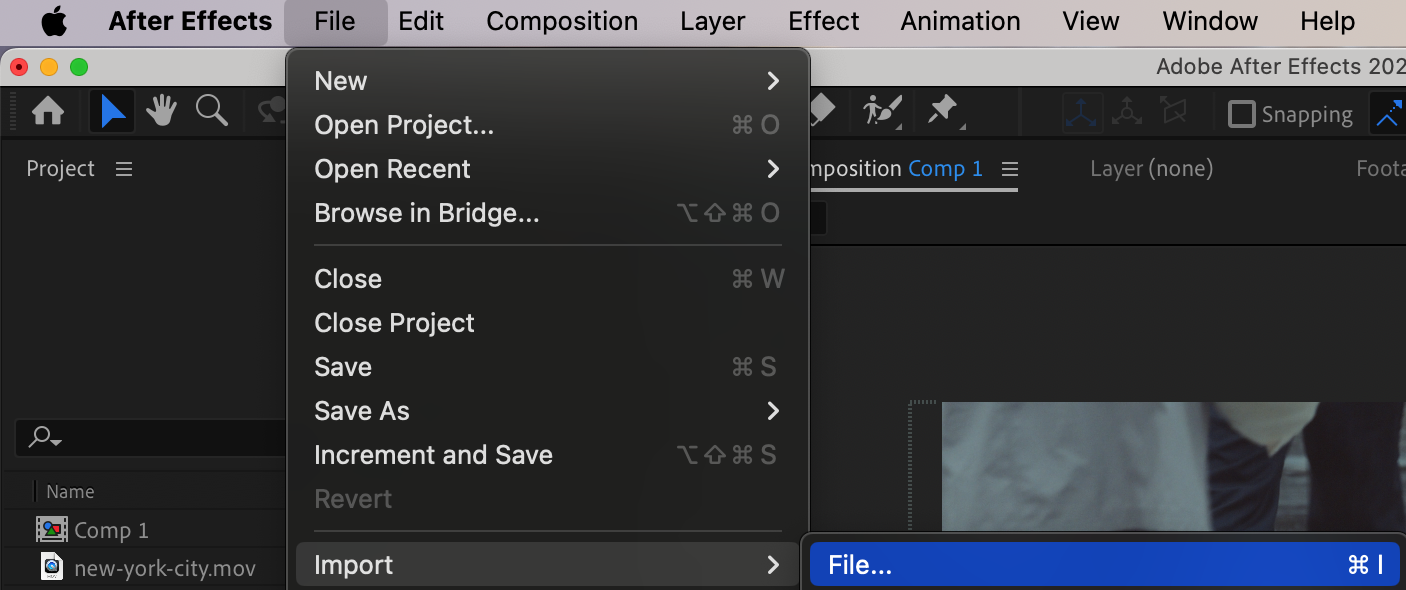This screenshot has width=1406, height=590.
Task: Expand the New submenu
Action: click(x=547, y=81)
